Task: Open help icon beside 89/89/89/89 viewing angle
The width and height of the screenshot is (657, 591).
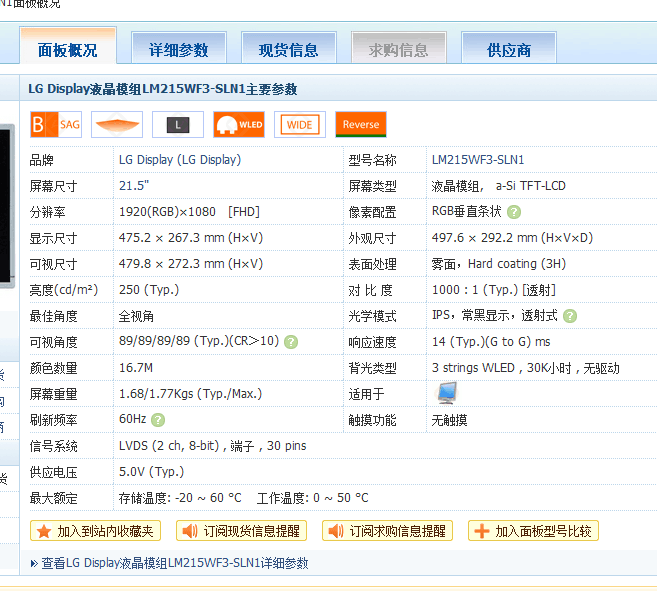Action: pos(291,342)
